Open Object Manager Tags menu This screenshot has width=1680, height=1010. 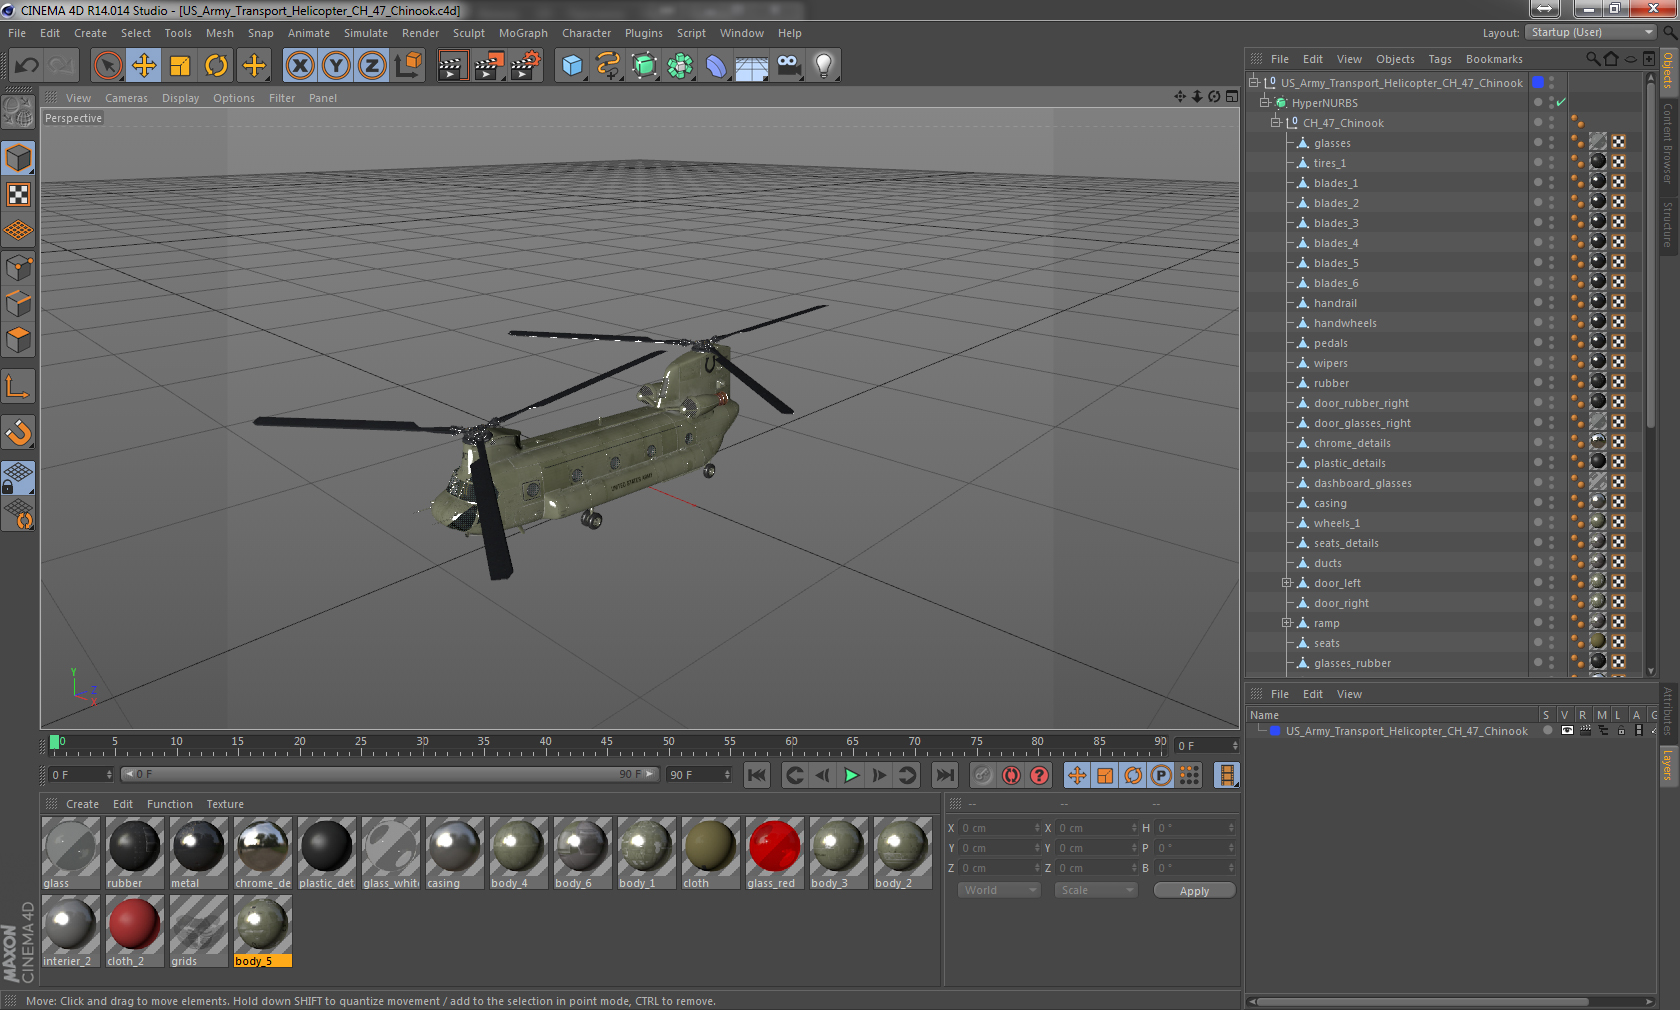click(1439, 59)
